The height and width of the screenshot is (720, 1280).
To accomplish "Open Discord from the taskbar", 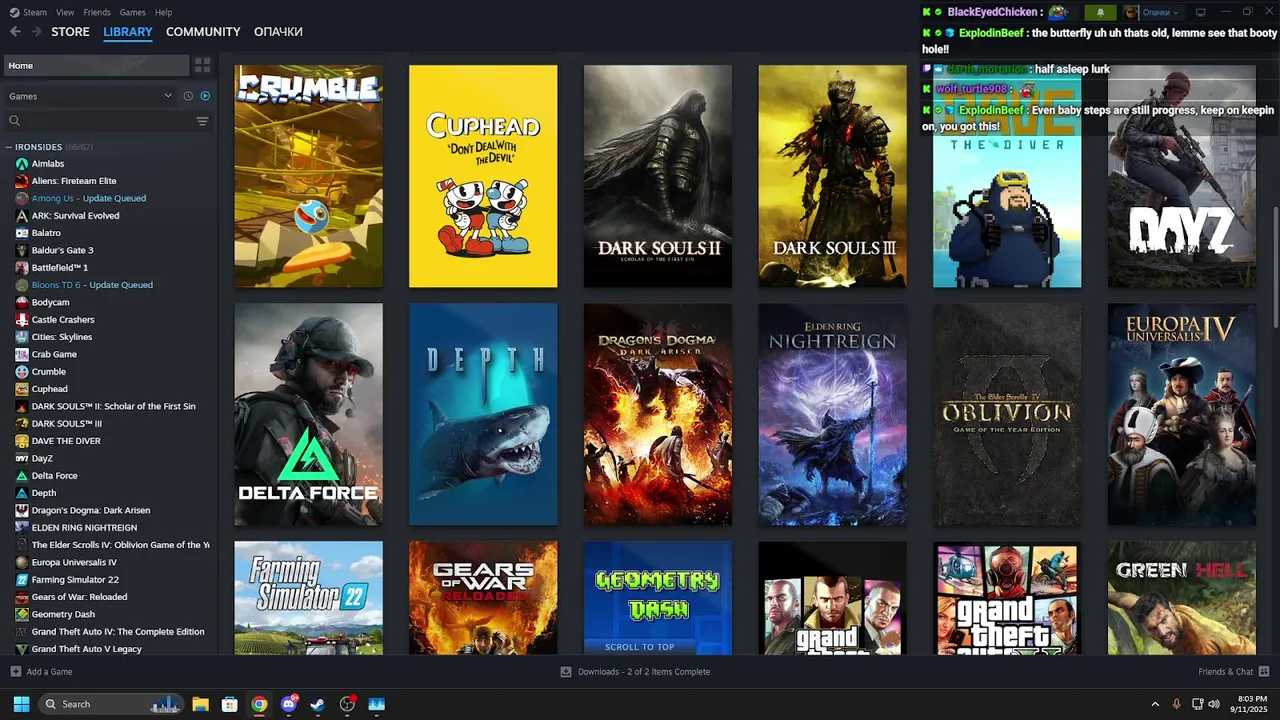I will (x=289, y=704).
